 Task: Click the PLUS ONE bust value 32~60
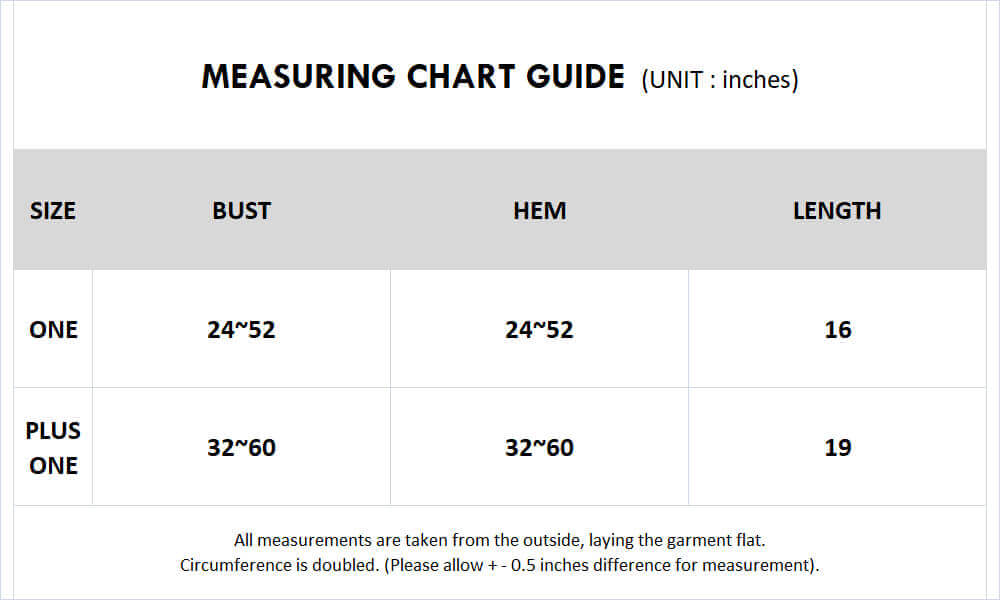[x=241, y=448]
